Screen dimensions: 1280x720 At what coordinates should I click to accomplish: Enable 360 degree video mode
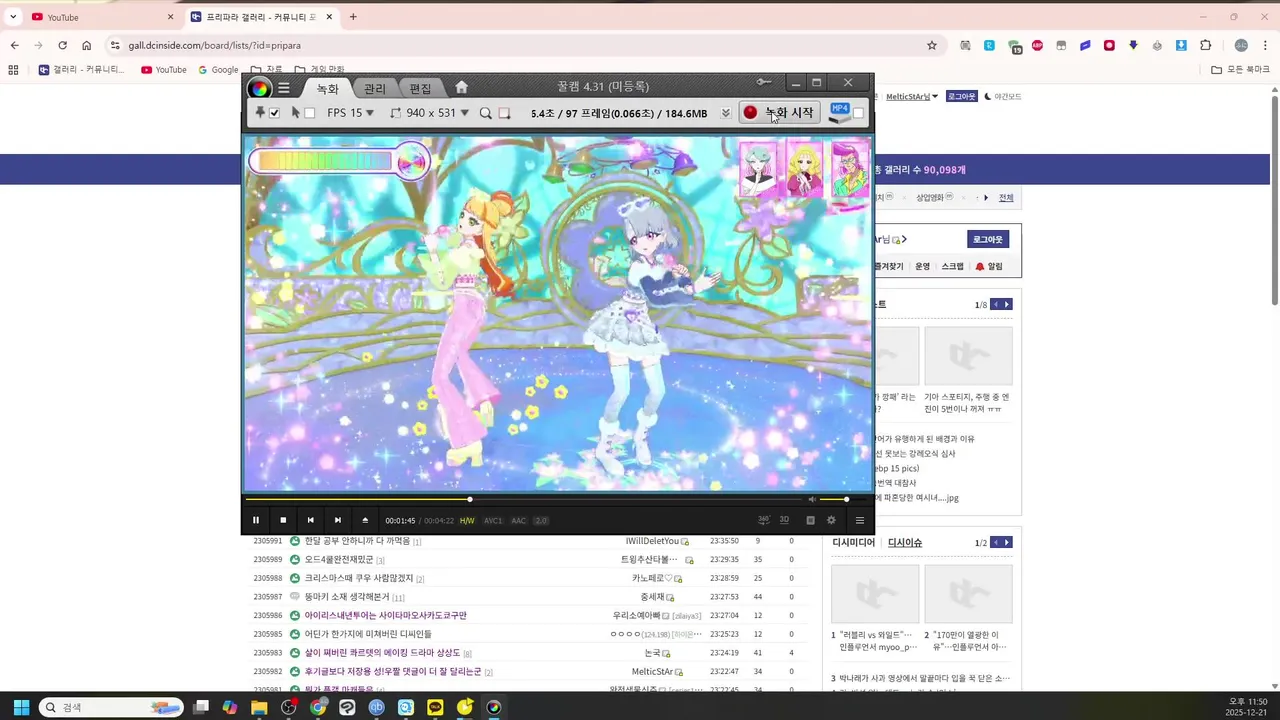764,520
